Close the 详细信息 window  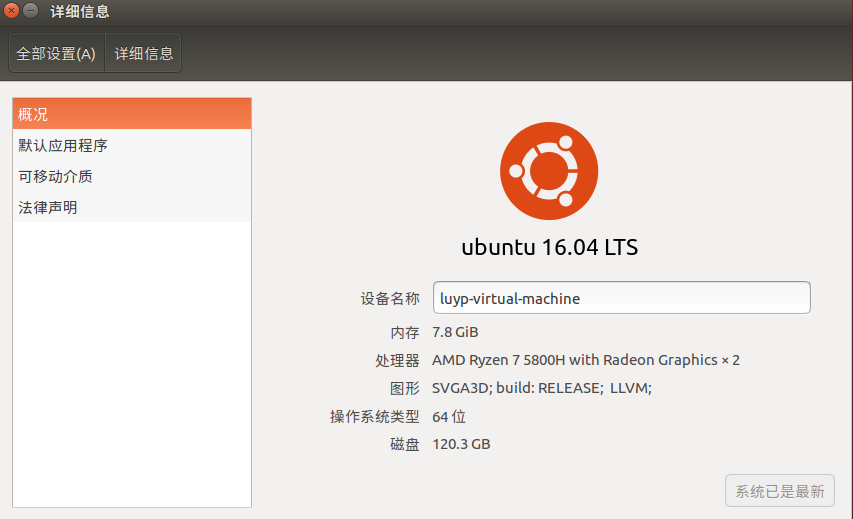click(11, 10)
